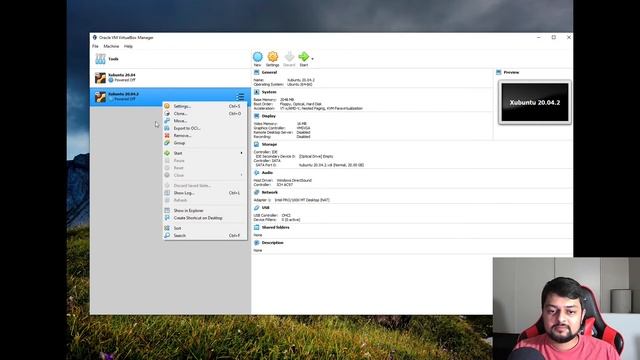
Task: Click the Boot Order value in System
Action: click(x=300, y=104)
